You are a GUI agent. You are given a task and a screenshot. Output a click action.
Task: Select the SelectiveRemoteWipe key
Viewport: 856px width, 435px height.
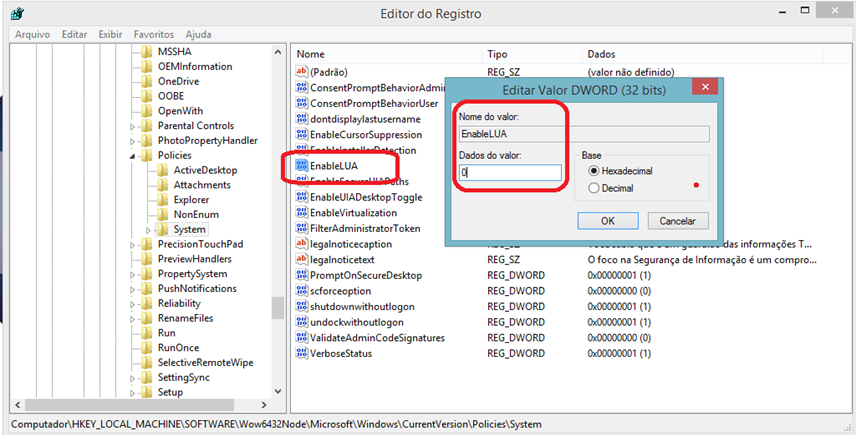[205, 362]
